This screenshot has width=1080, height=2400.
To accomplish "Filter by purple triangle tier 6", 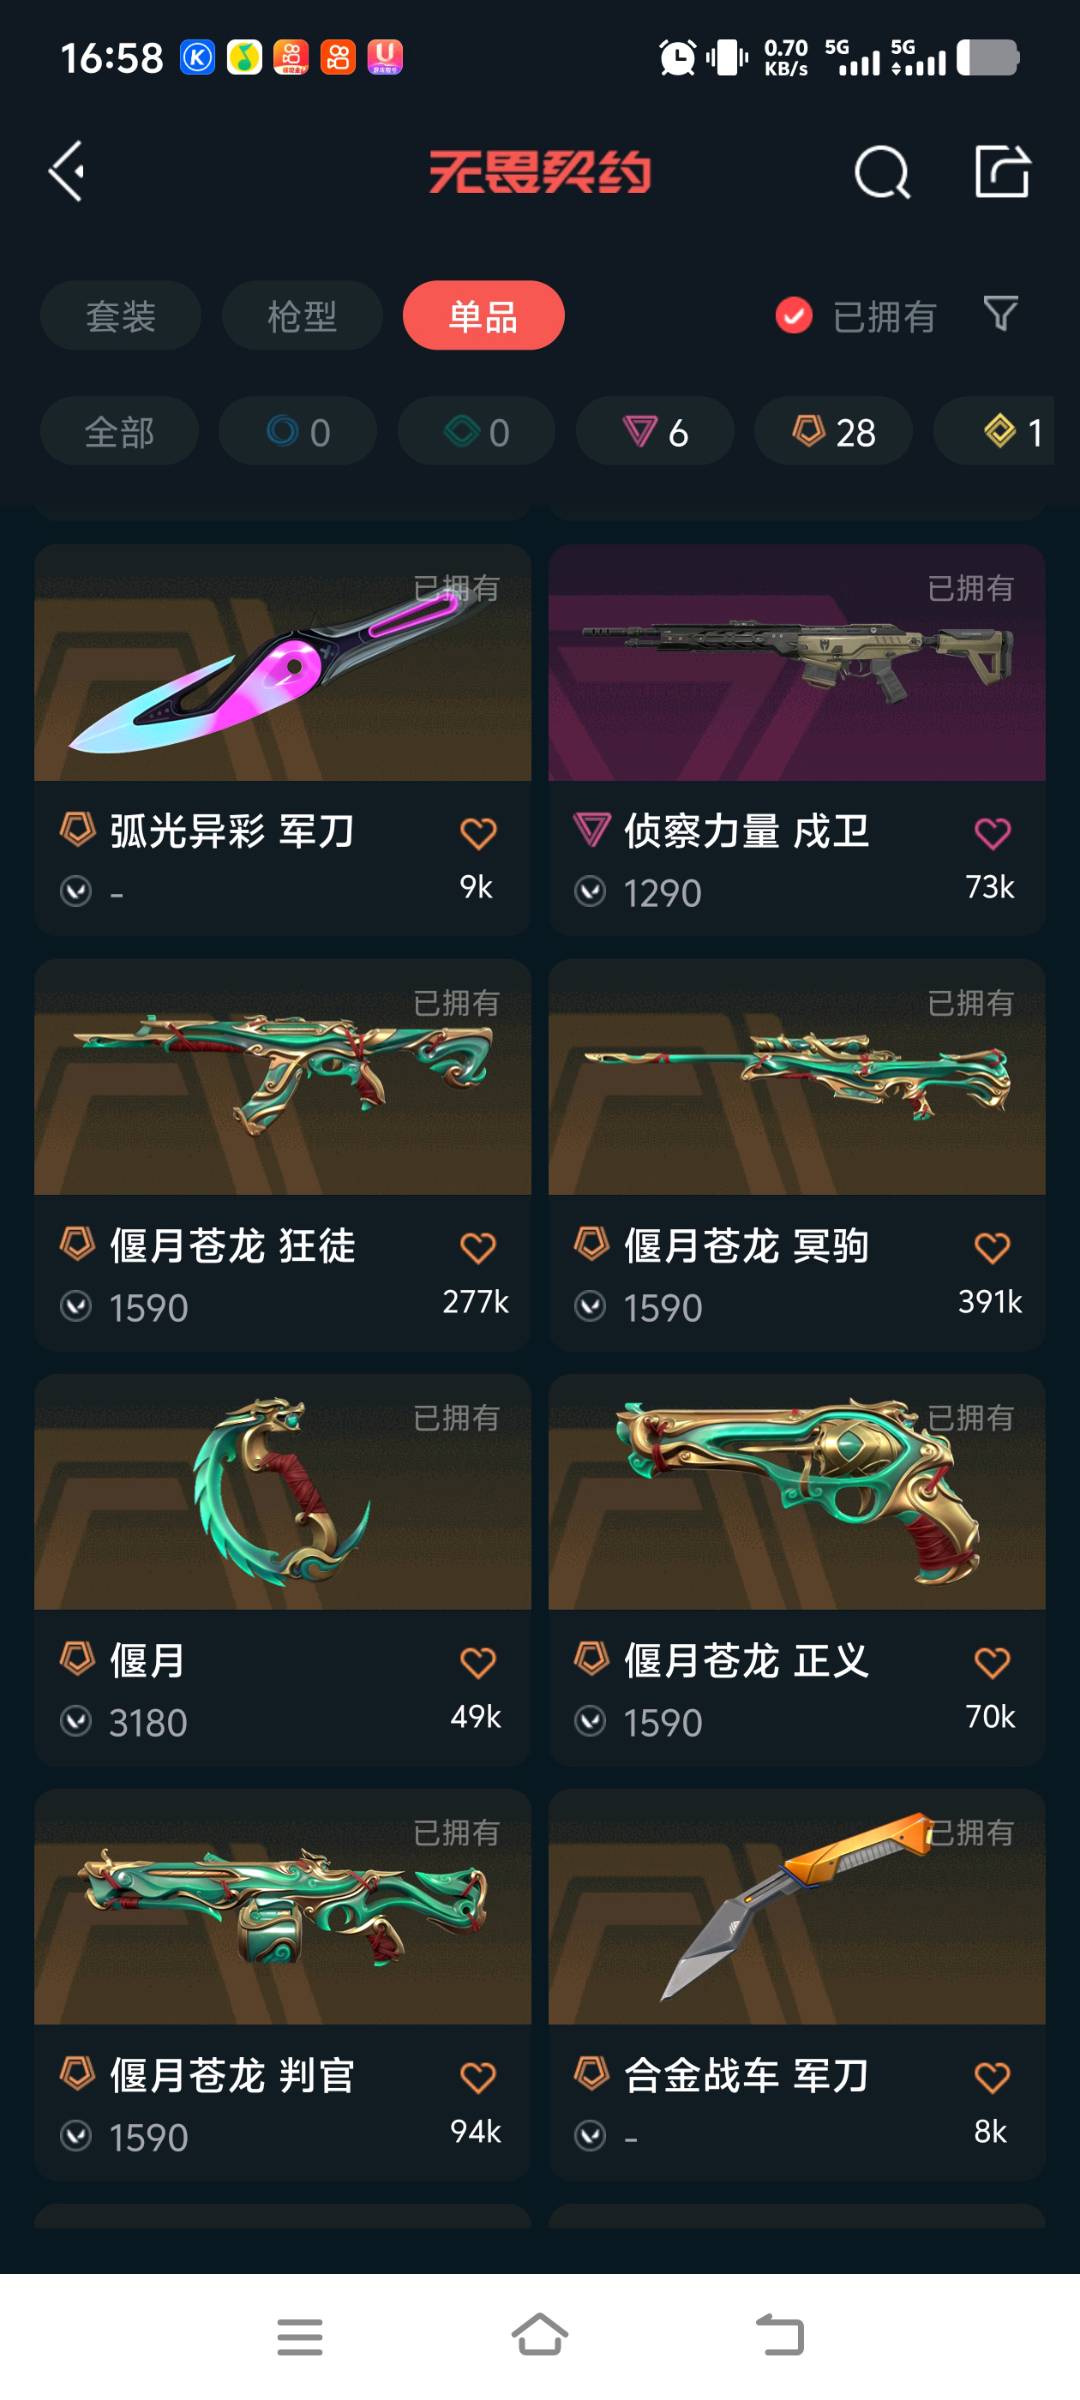I will (655, 431).
